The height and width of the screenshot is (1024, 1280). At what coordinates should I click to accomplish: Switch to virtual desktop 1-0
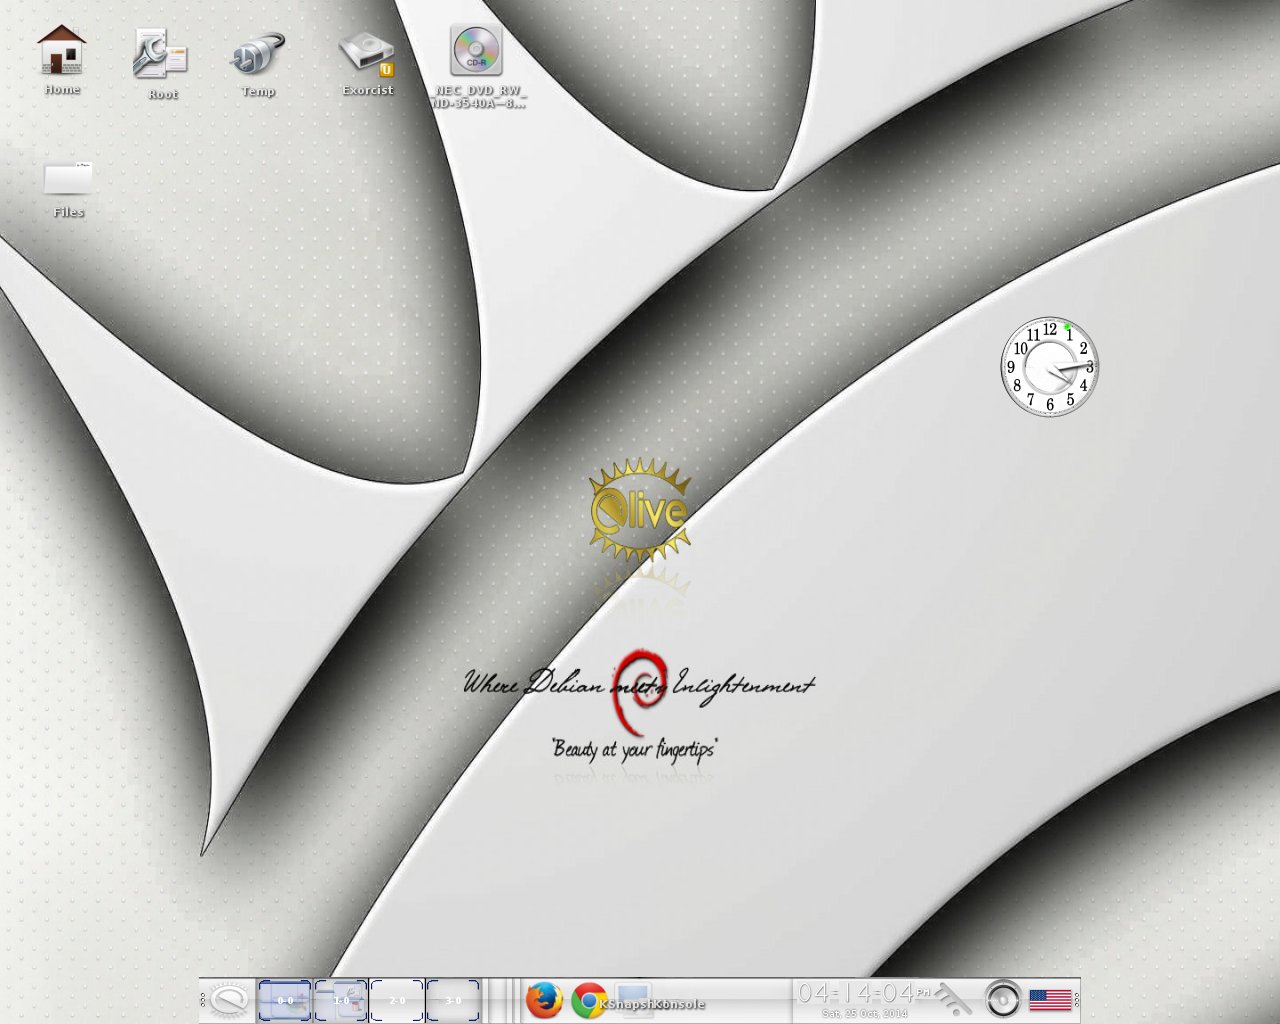click(341, 1000)
